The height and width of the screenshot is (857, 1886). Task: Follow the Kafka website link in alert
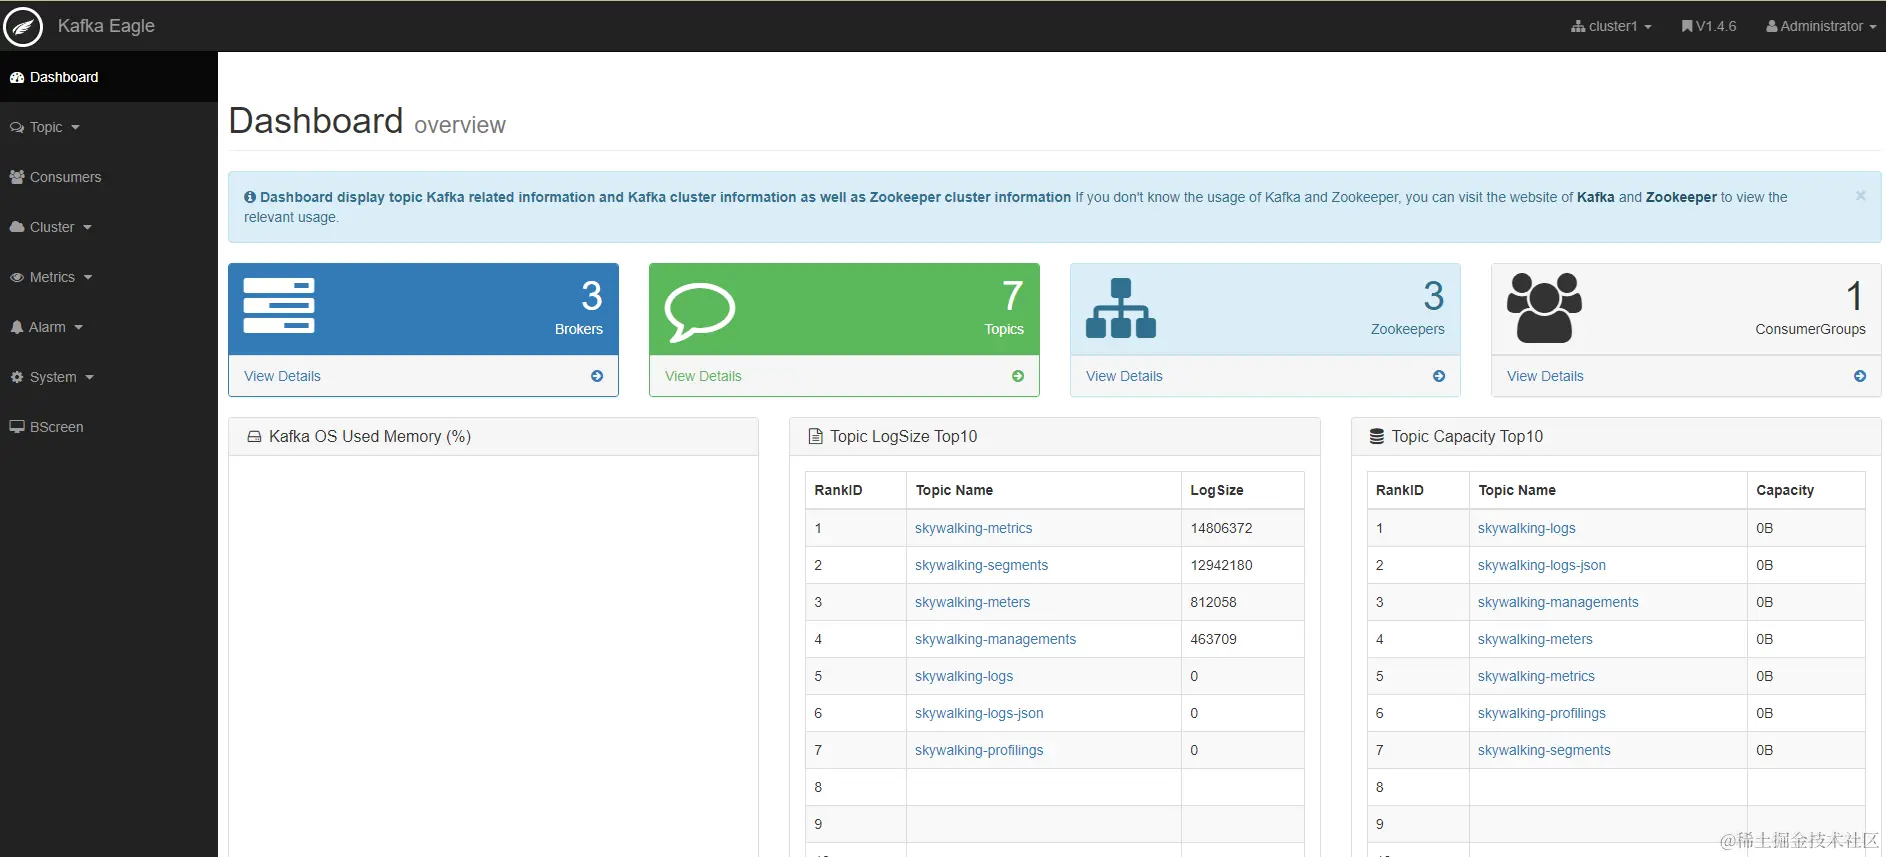click(1595, 197)
